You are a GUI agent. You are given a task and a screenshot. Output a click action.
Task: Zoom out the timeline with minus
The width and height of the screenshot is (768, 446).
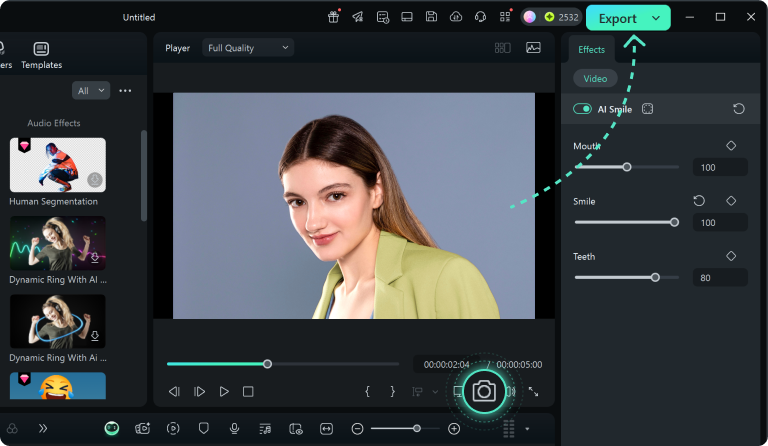click(x=358, y=429)
